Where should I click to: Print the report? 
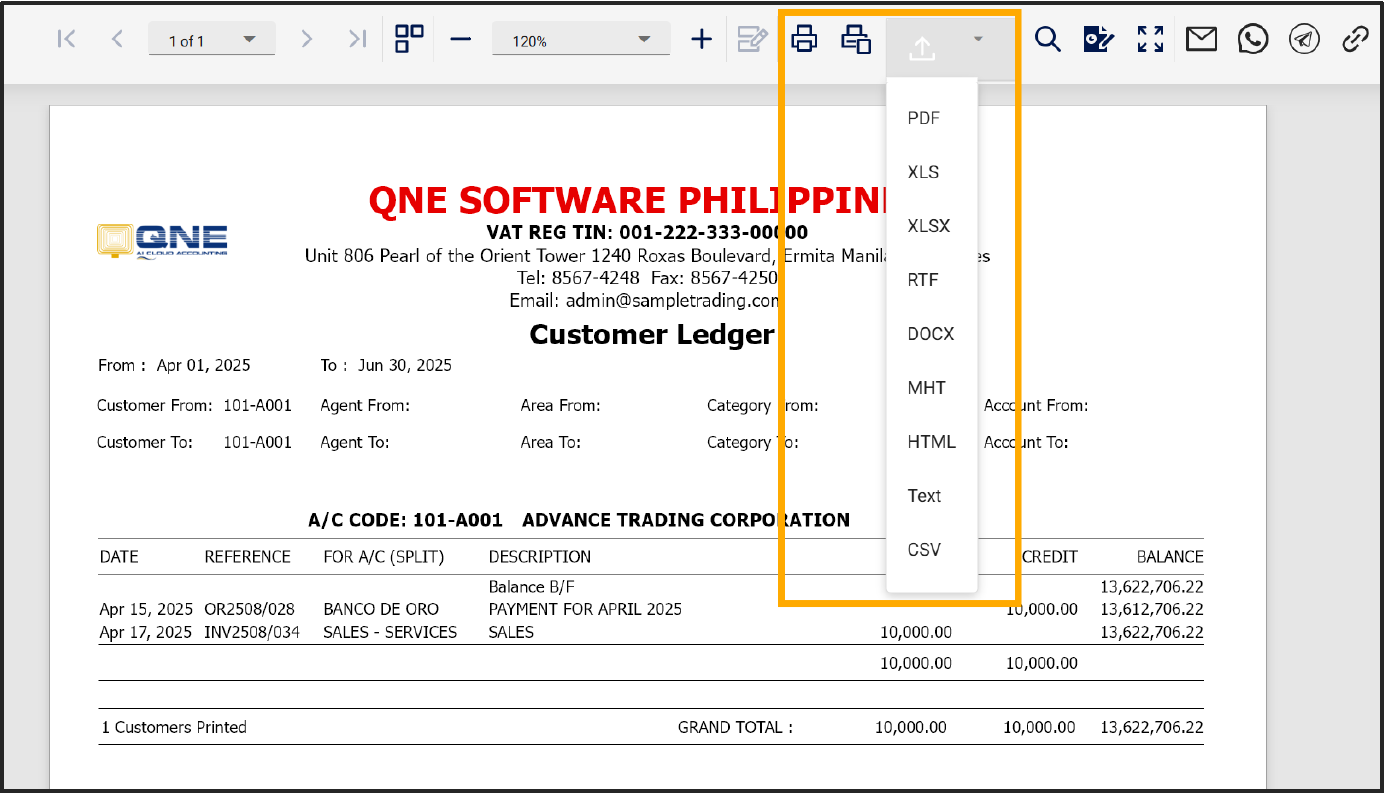(x=804, y=39)
